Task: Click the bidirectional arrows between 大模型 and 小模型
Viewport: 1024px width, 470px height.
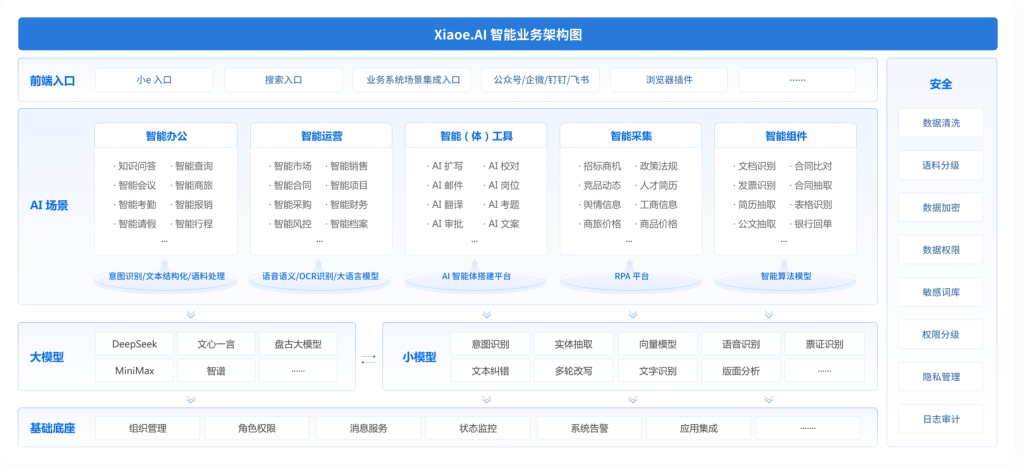Action: [369, 358]
